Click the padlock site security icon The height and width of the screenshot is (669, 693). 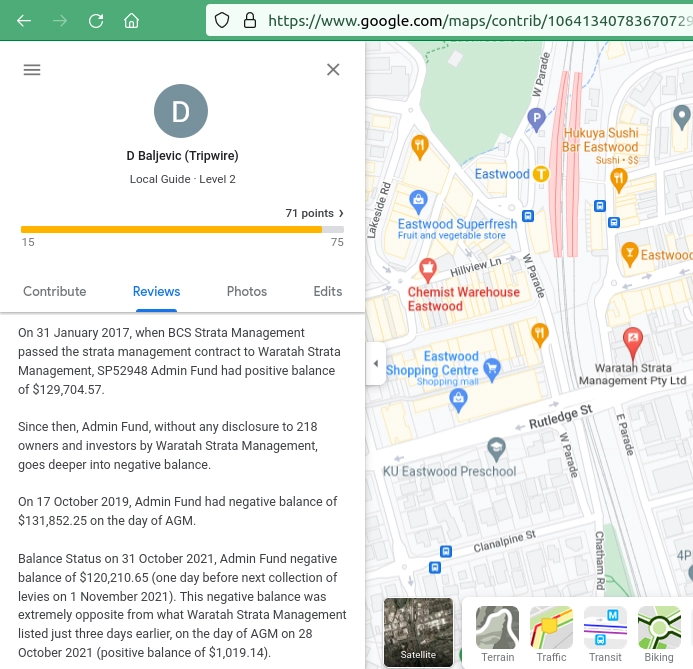coord(250,20)
